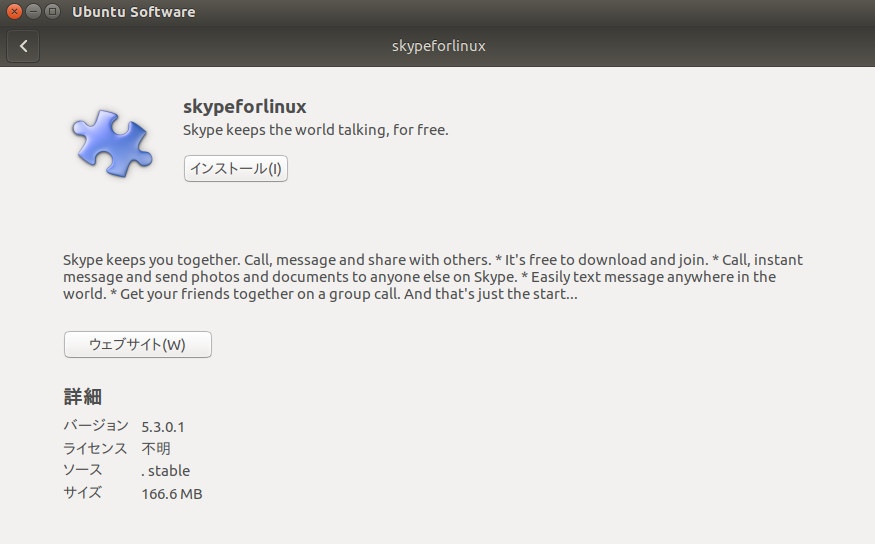Click the 'Ubuntu Software' window title text
Viewport: 875px width, 544px height.
(133, 12)
